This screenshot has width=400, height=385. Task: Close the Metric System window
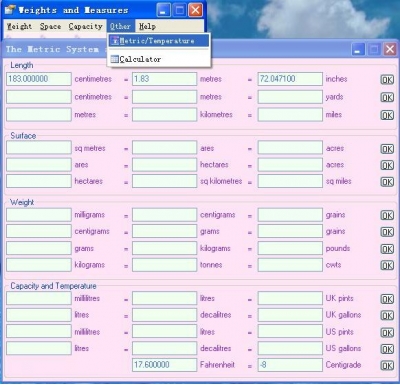pyautogui.click(x=390, y=50)
